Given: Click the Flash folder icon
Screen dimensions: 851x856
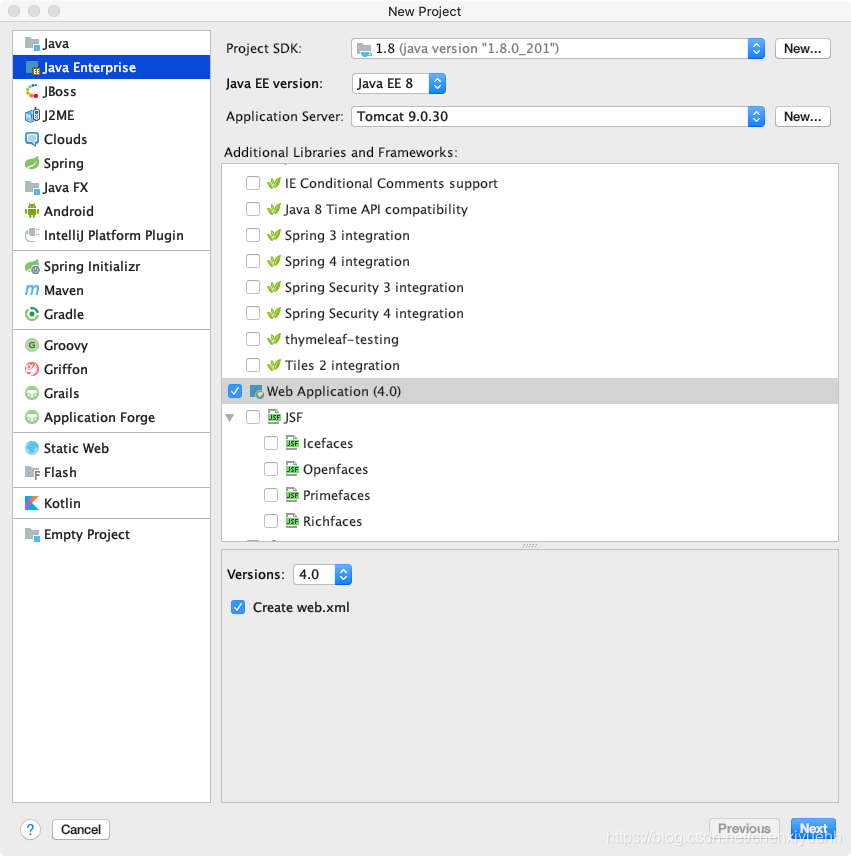Looking at the screenshot, I should [32, 472].
